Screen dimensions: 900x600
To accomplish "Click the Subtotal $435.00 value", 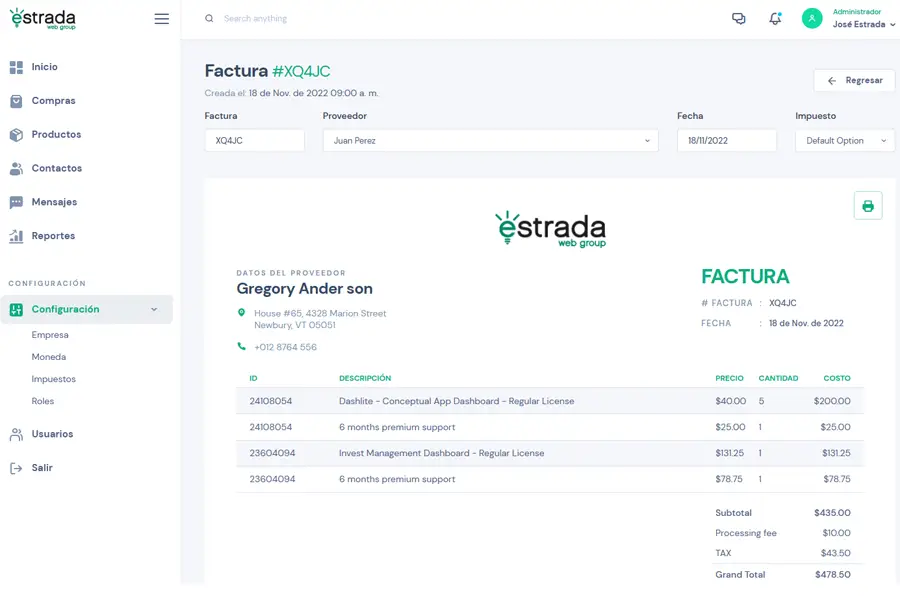I will (832, 513).
